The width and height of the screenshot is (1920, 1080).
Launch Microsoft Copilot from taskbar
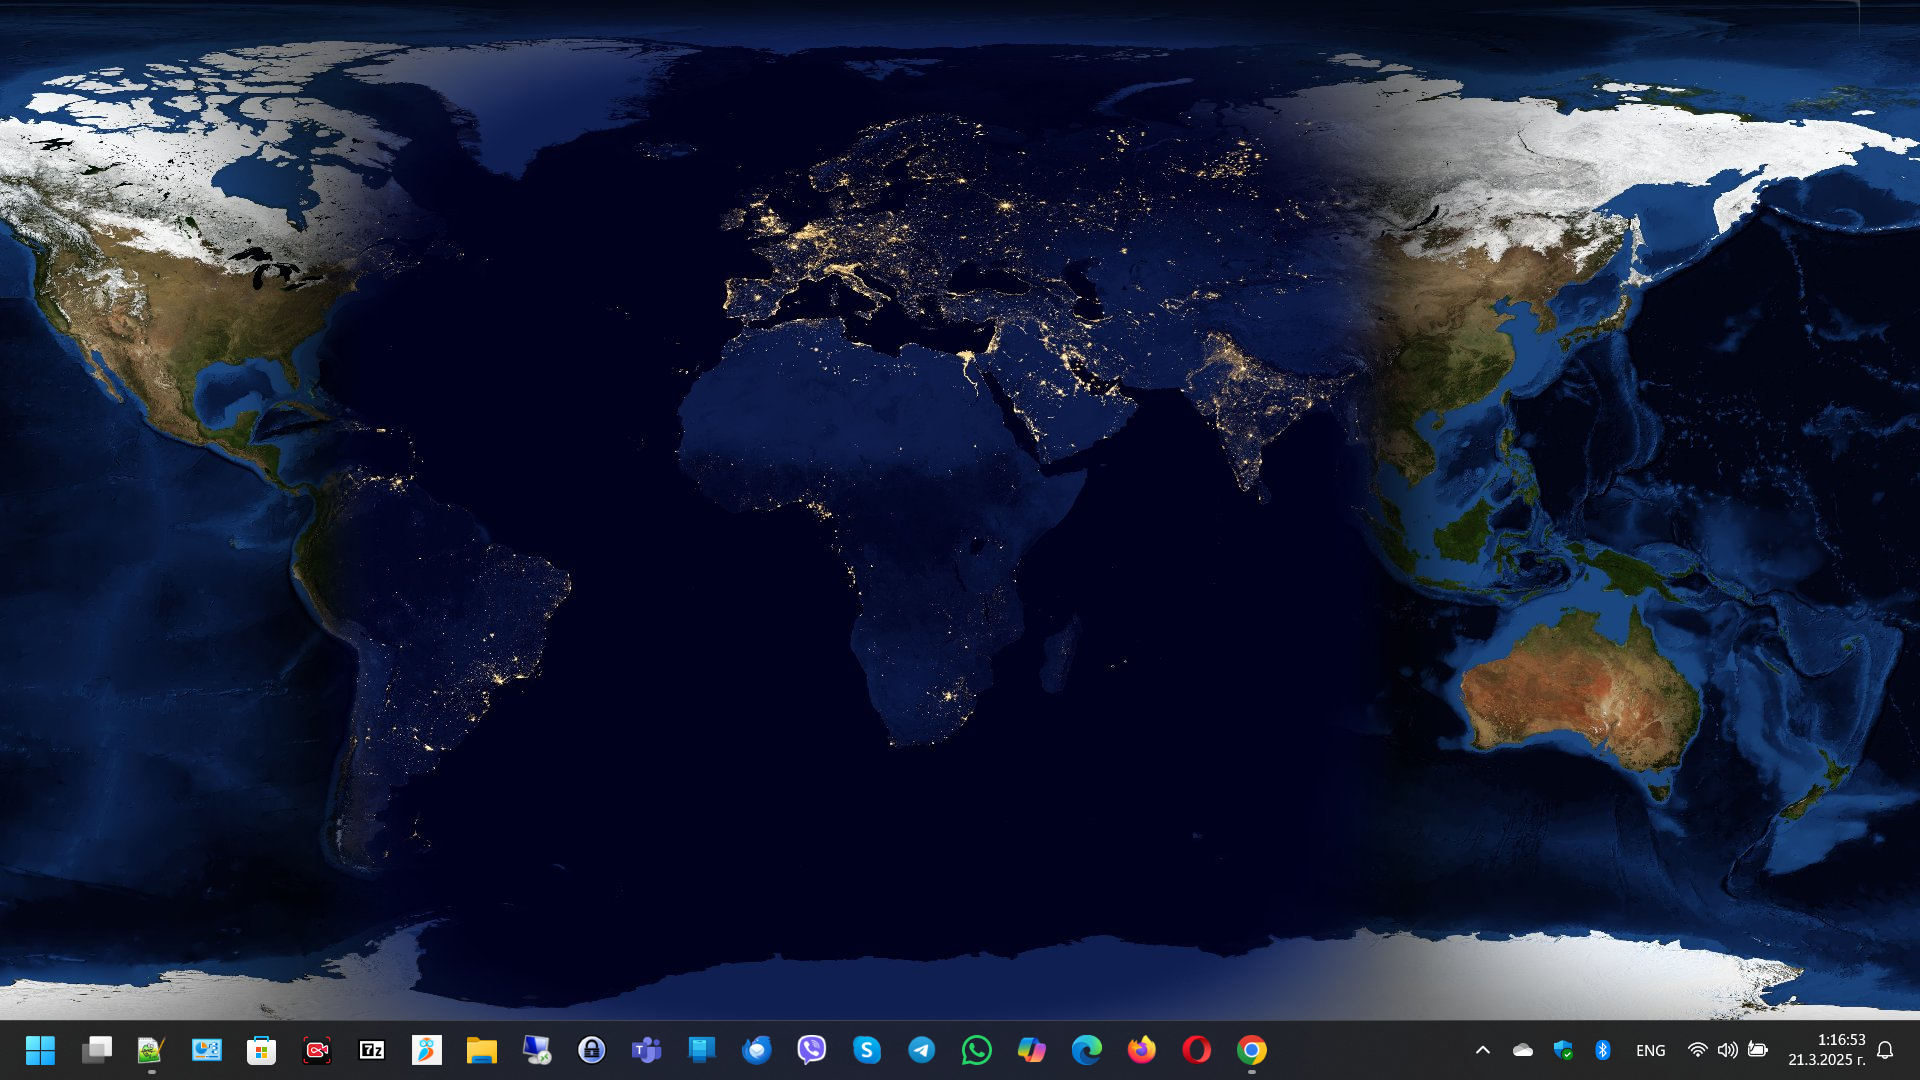(1032, 1050)
